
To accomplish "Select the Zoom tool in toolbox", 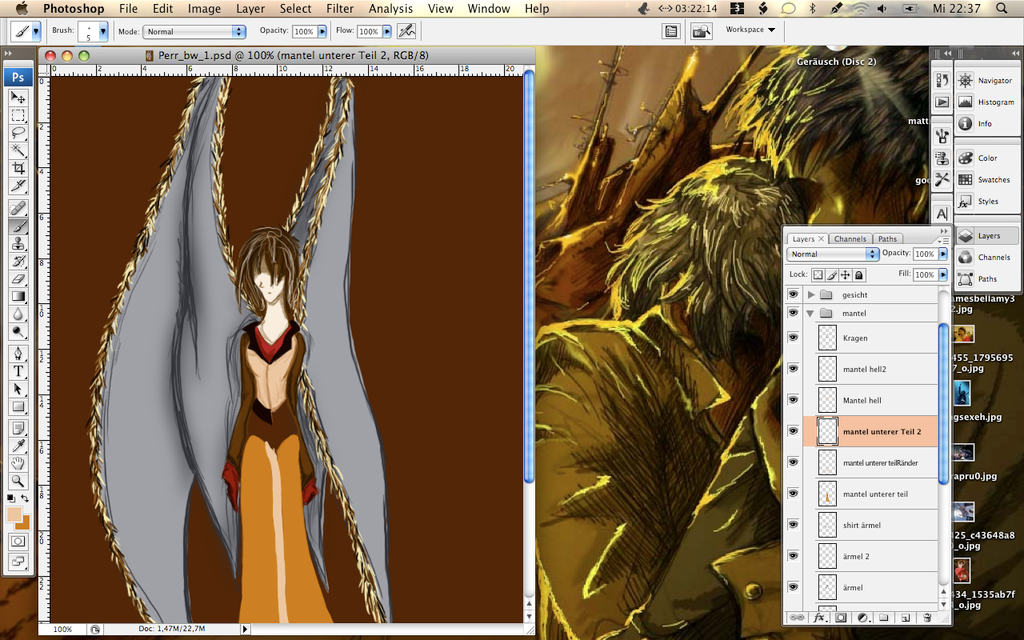I will (x=18, y=481).
